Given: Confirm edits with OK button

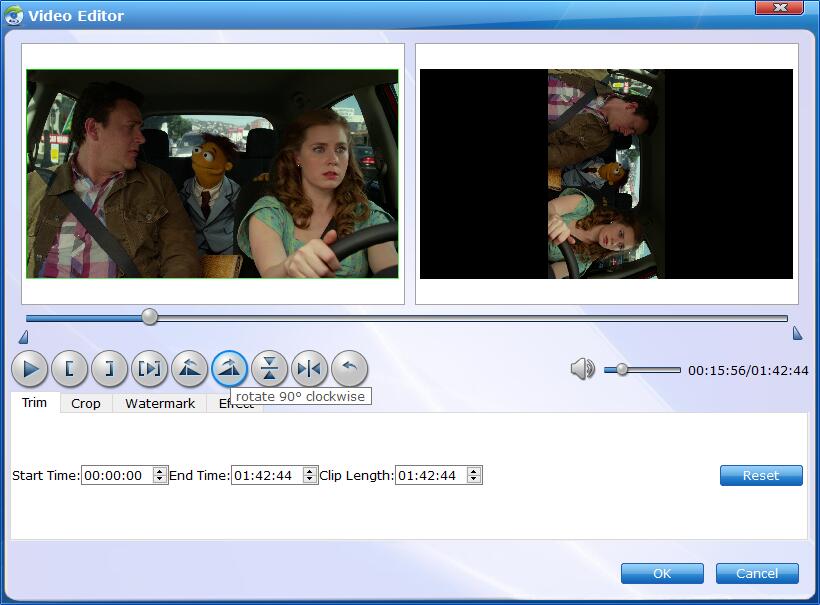Looking at the screenshot, I should 662,573.
